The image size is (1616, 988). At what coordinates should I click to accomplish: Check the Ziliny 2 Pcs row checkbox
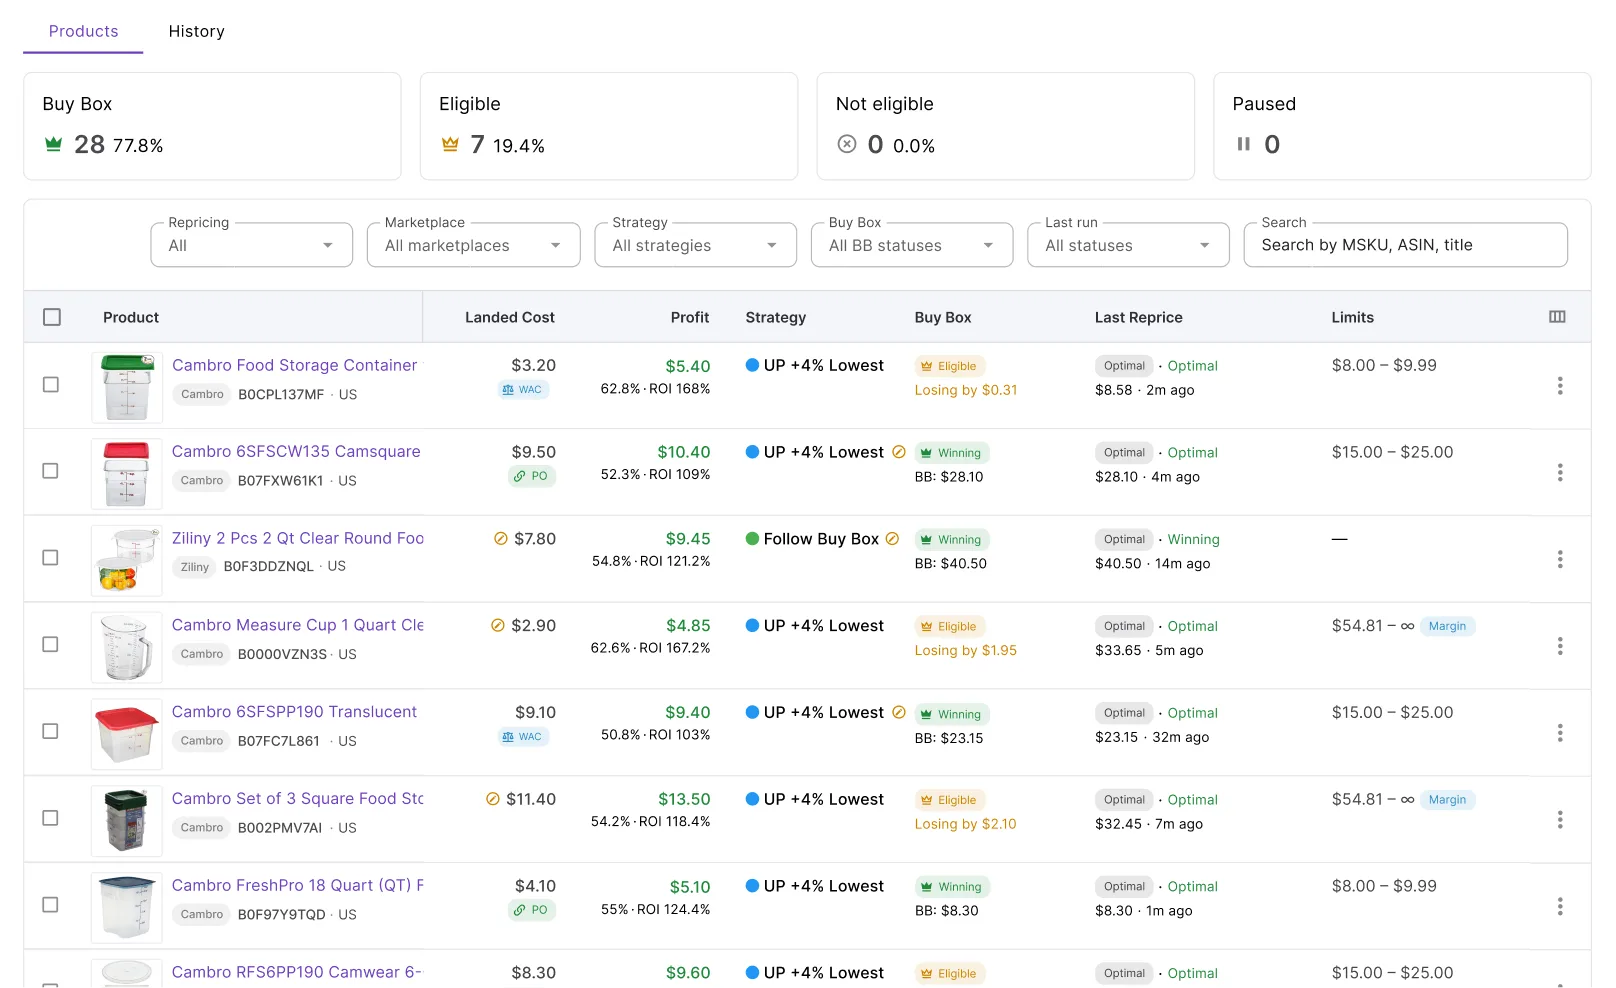[x=51, y=558]
